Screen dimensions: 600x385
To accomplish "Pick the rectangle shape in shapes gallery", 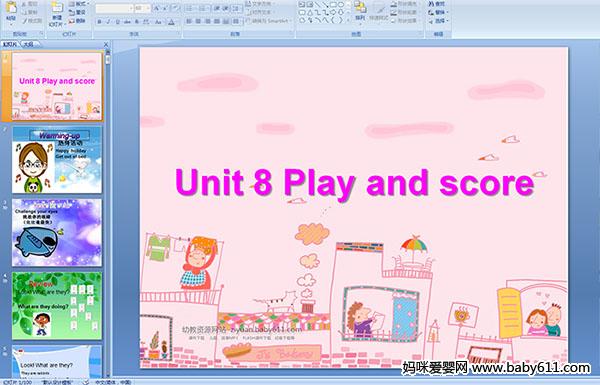I will [333, 5].
